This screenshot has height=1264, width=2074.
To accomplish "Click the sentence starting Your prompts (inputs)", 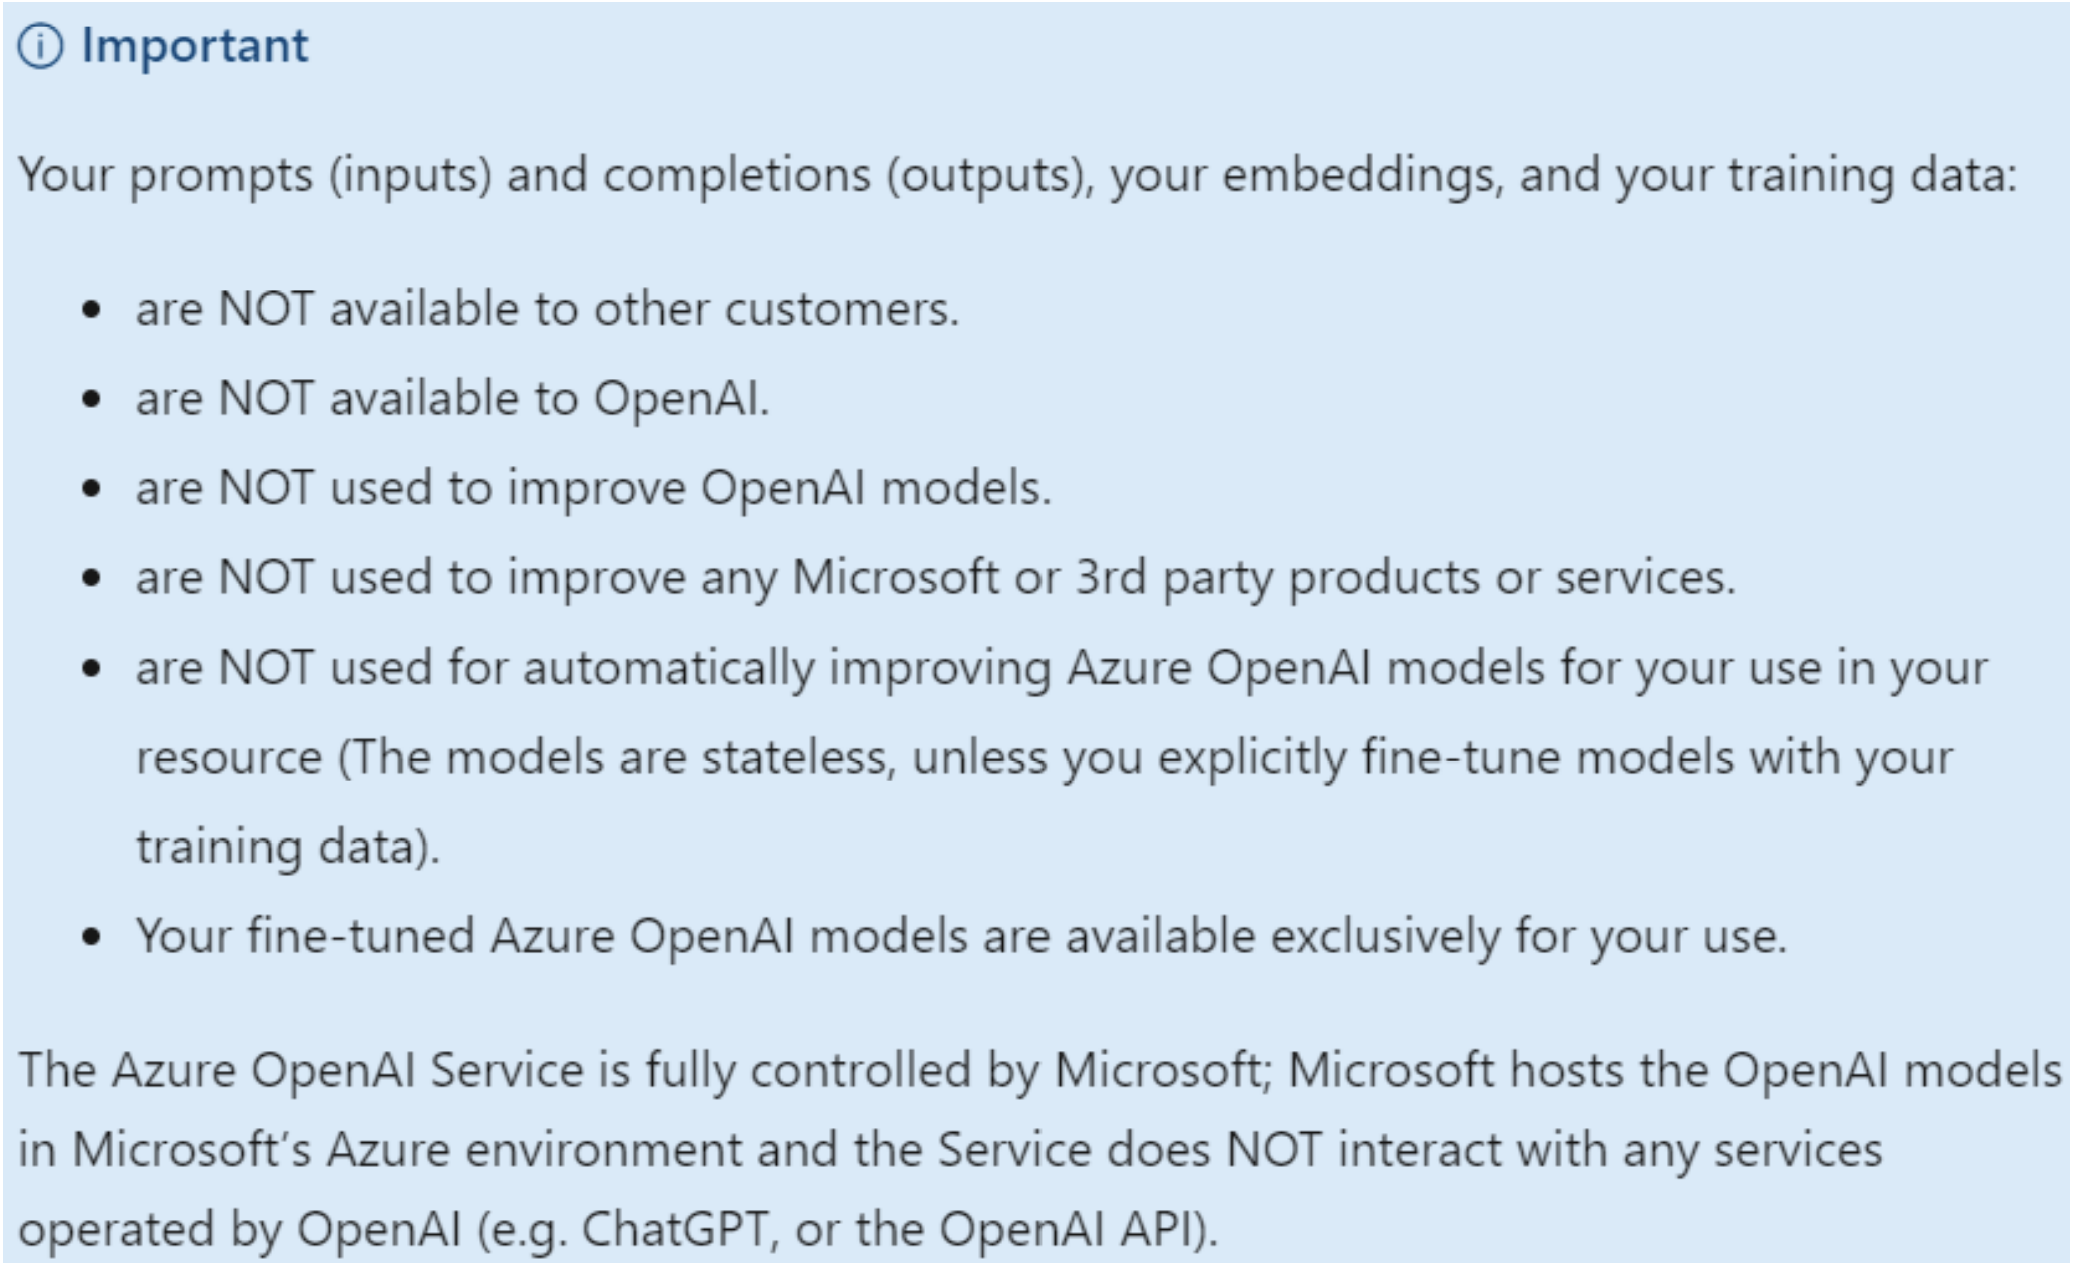I will [x=1018, y=176].
